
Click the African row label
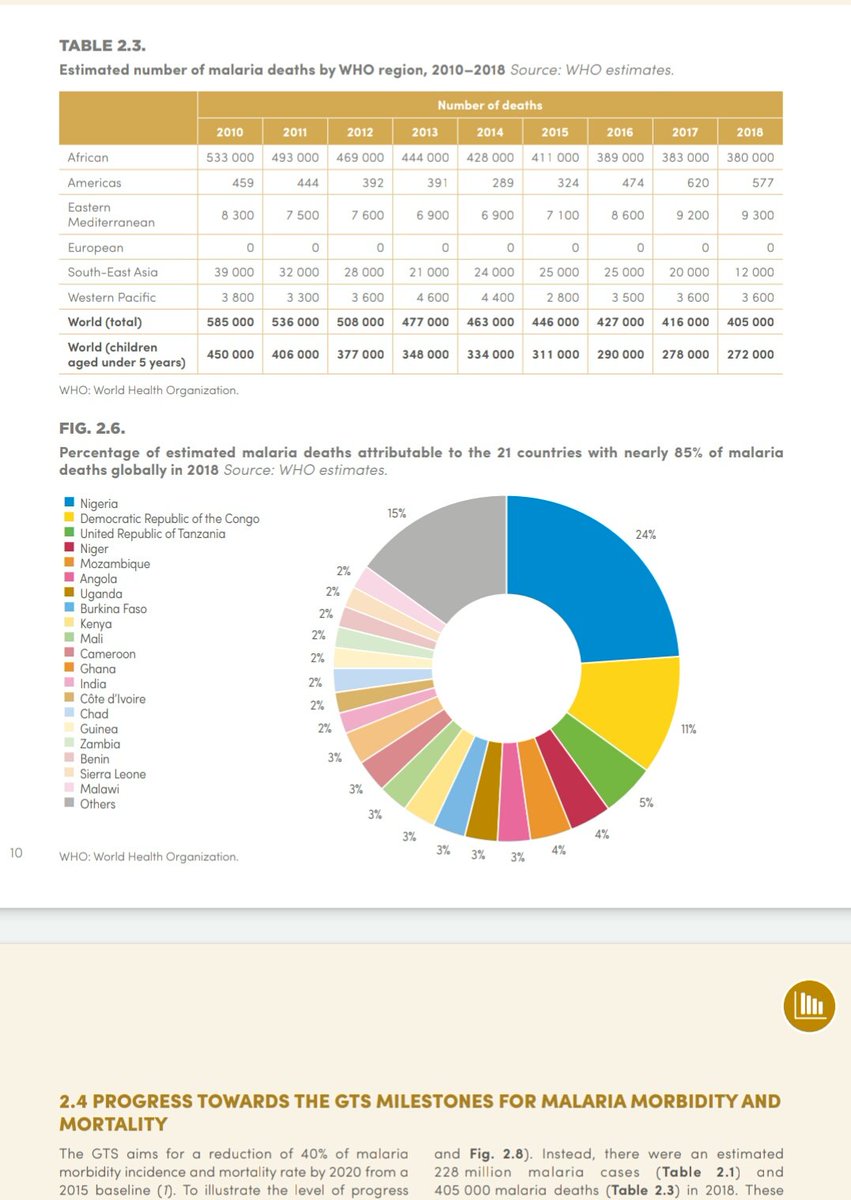(88, 158)
